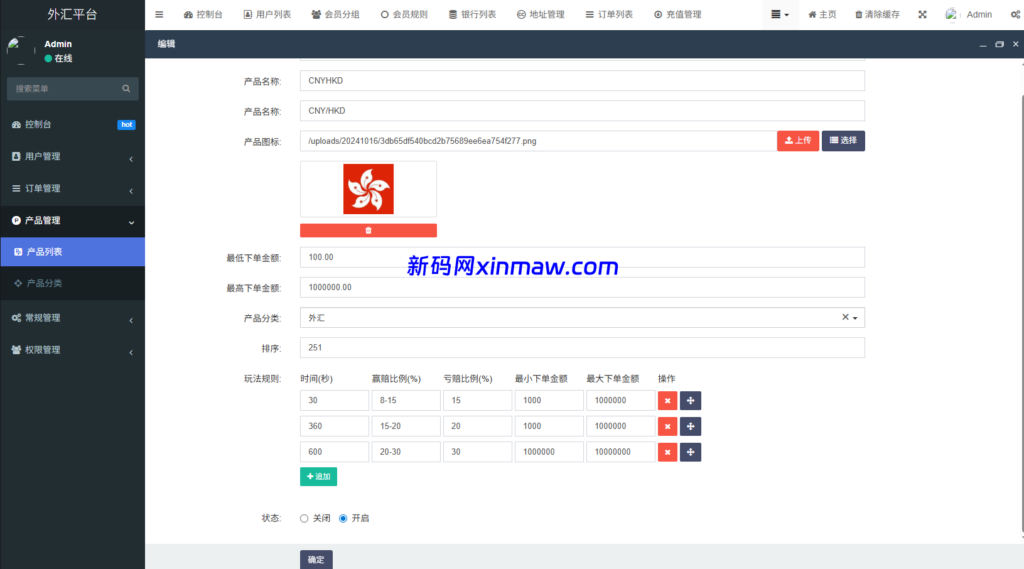Click 清除缓存 to clear the cache
The width and height of the screenshot is (1024, 569).
pyautogui.click(x=878, y=14)
